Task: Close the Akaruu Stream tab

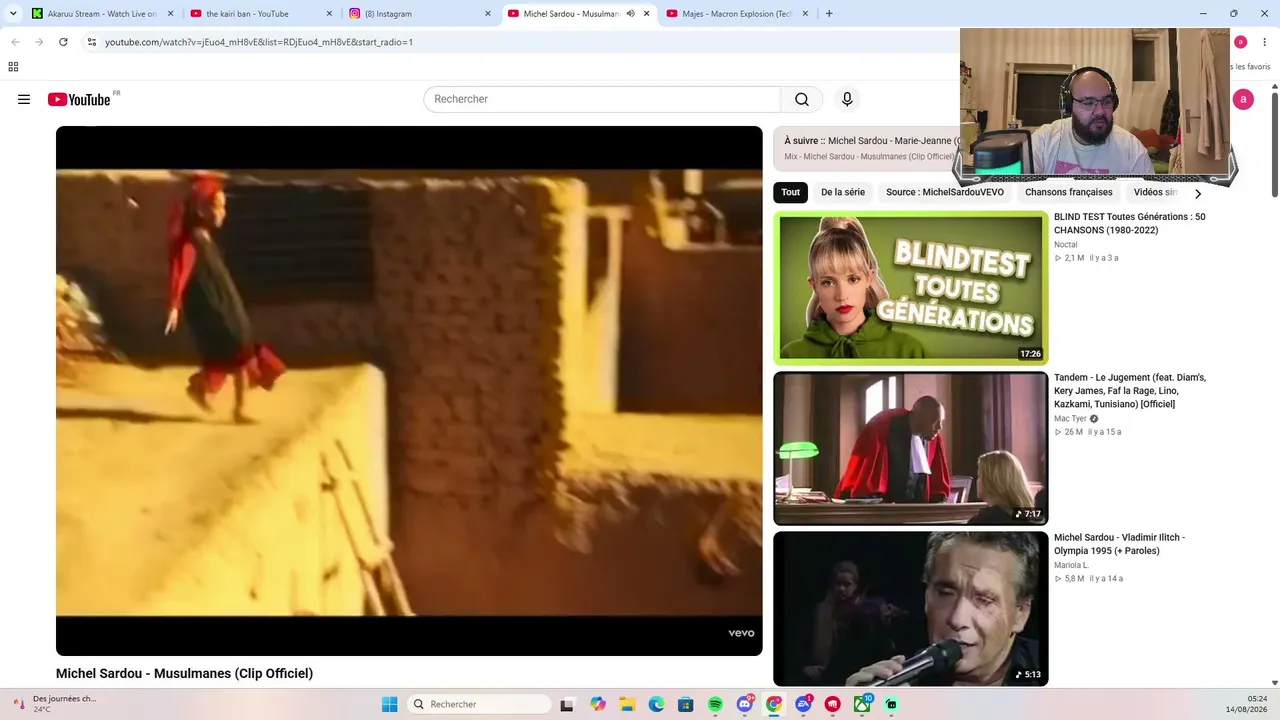Action: point(170,14)
